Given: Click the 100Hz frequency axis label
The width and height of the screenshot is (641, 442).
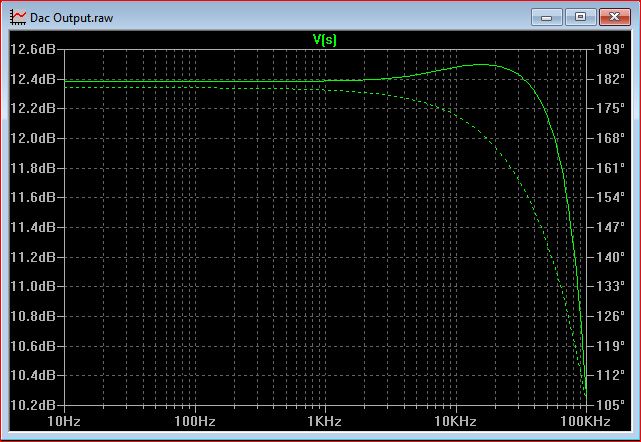Looking at the screenshot, I should (195, 421).
